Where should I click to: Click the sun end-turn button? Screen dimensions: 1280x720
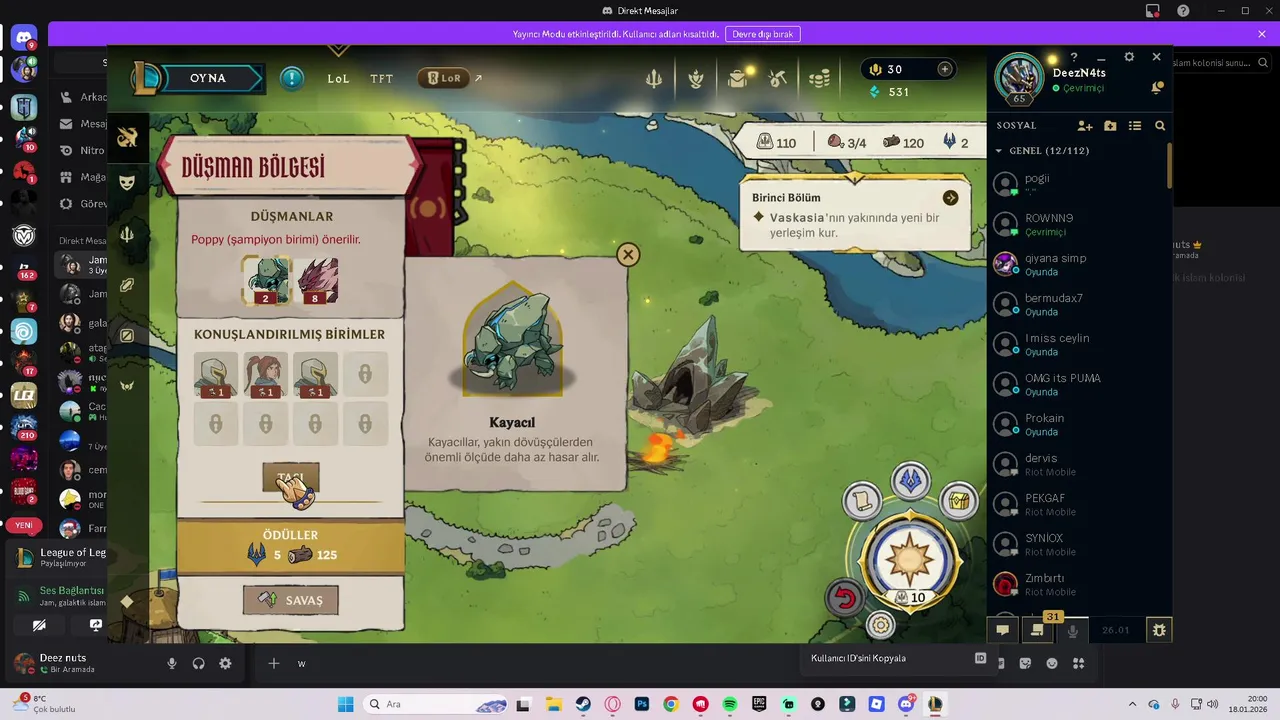tap(910, 558)
